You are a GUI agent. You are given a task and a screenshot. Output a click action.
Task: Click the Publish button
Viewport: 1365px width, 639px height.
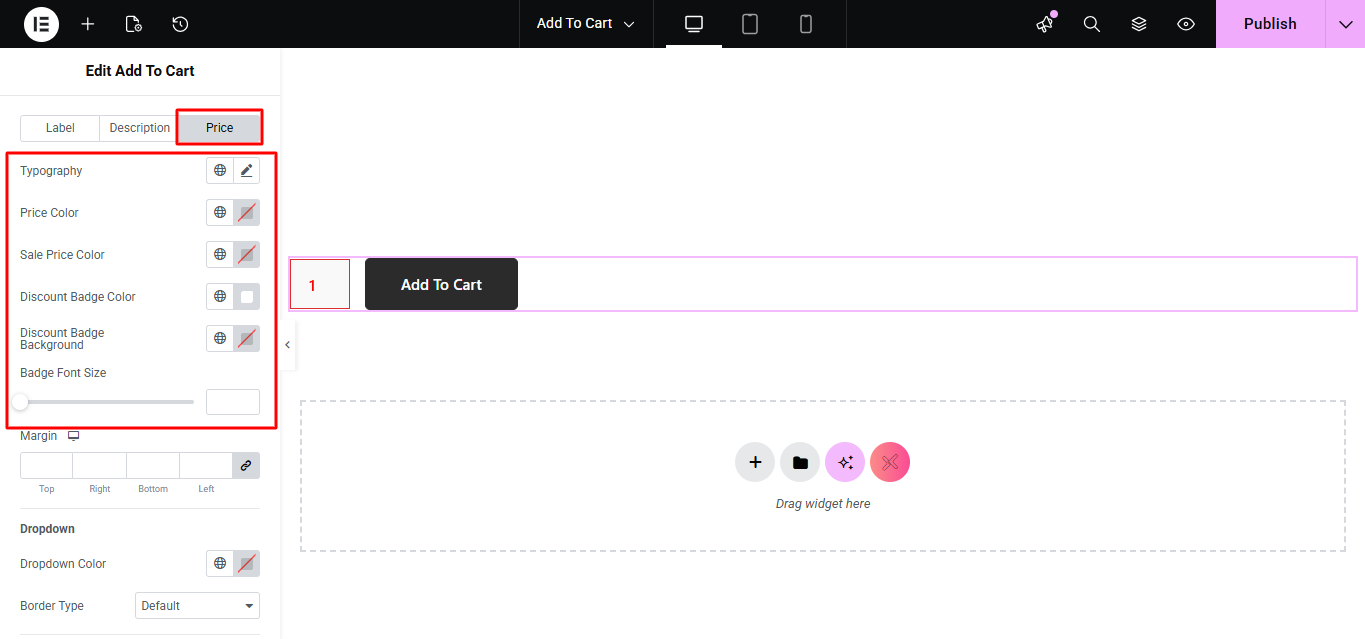[1270, 24]
